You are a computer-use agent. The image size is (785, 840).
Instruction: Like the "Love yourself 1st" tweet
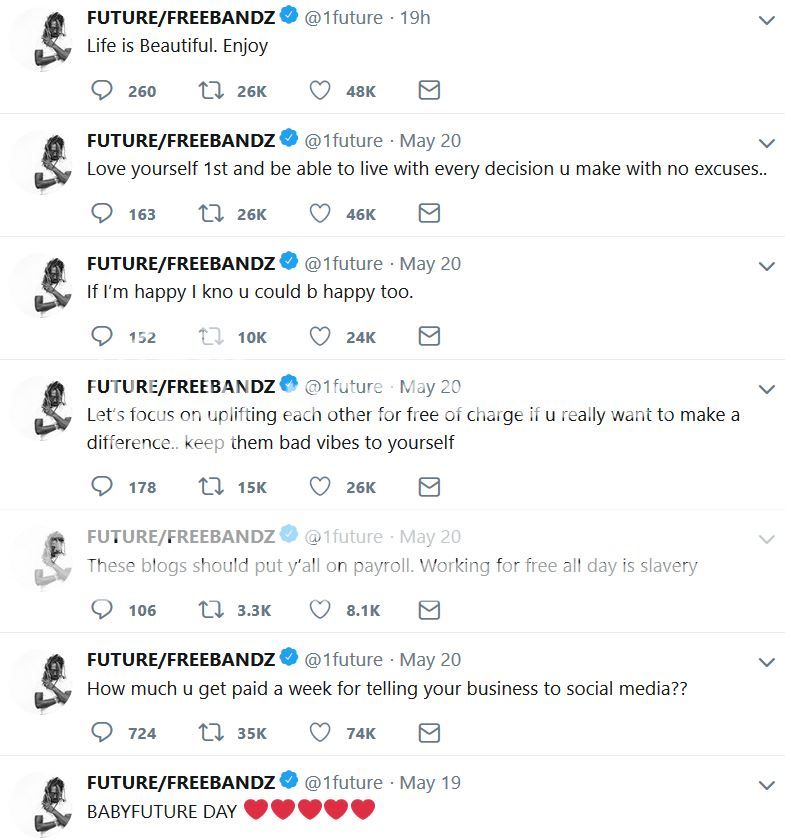pyautogui.click(x=320, y=213)
